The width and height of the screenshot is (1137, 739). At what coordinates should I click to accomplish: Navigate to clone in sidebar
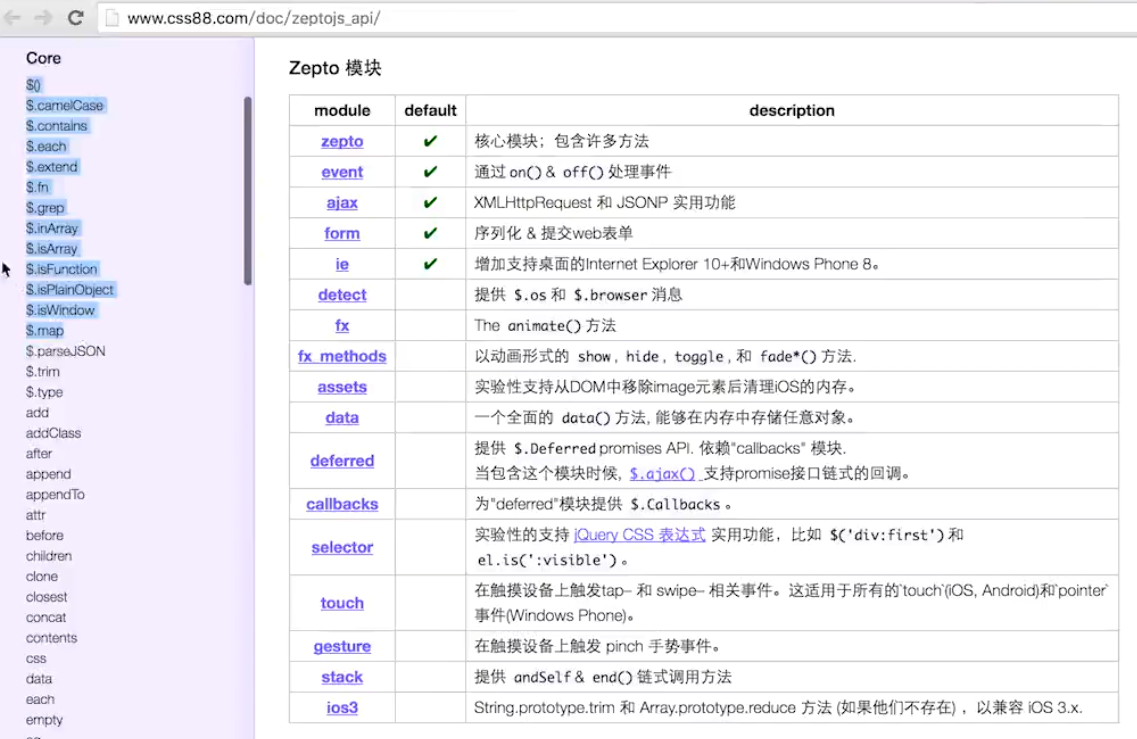42,576
